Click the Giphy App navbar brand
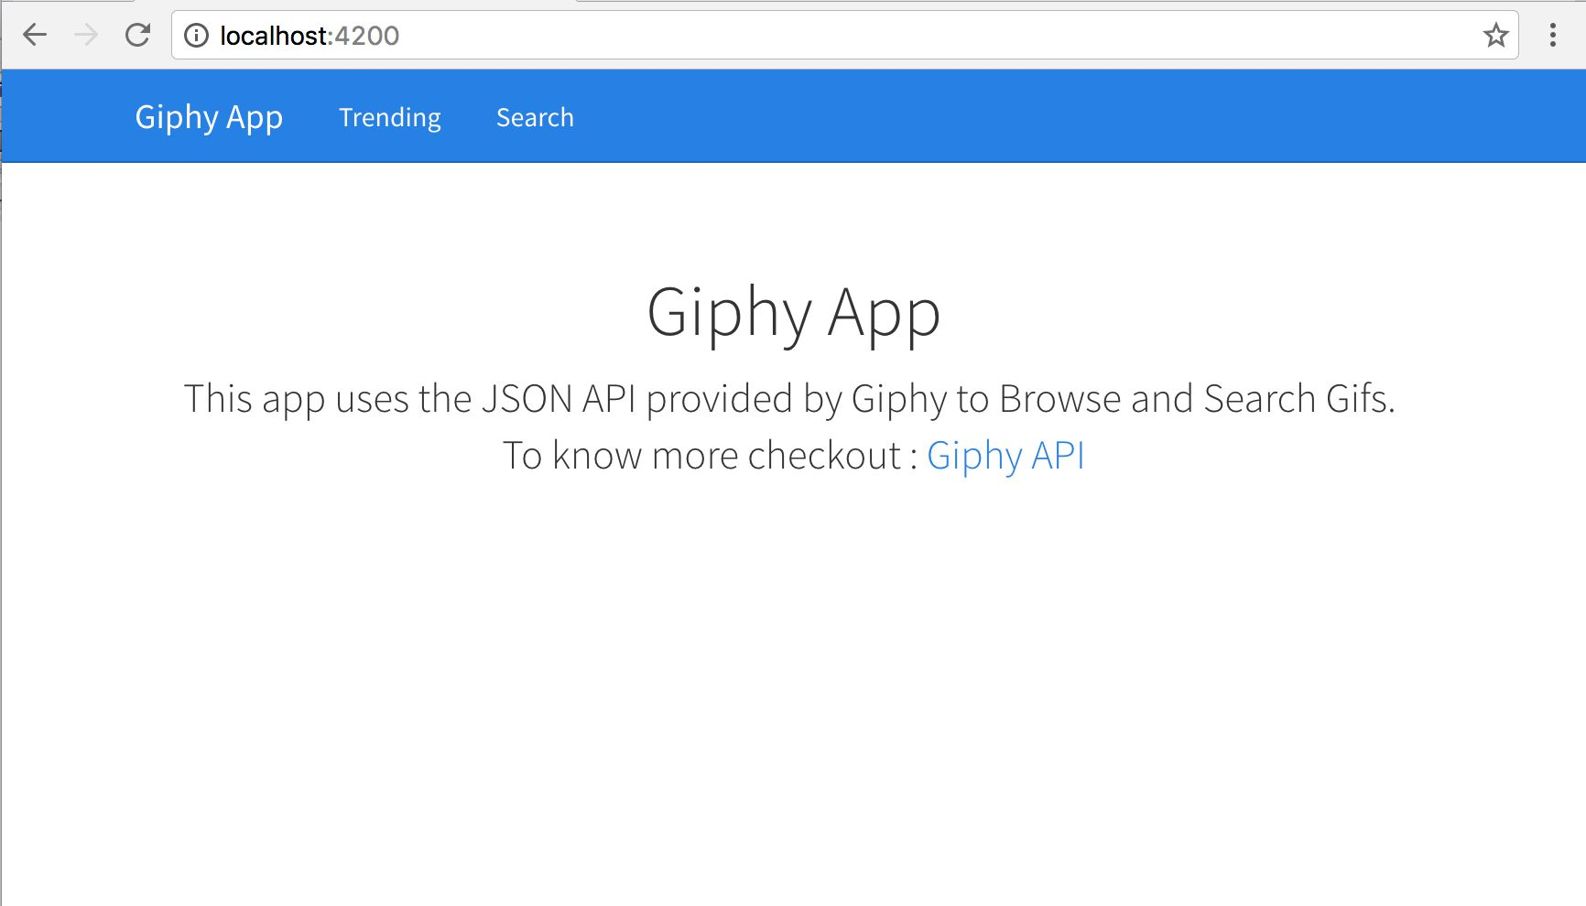This screenshot has width=1586, height=906. [209, 117]
